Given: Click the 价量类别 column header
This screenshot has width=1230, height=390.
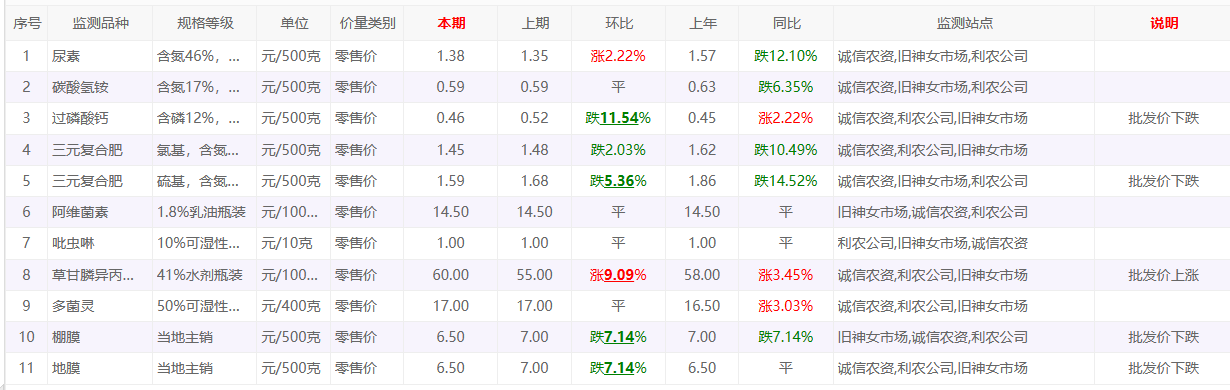Looking at the screenshot, I should pyautogui.click(x=367, y=23).
